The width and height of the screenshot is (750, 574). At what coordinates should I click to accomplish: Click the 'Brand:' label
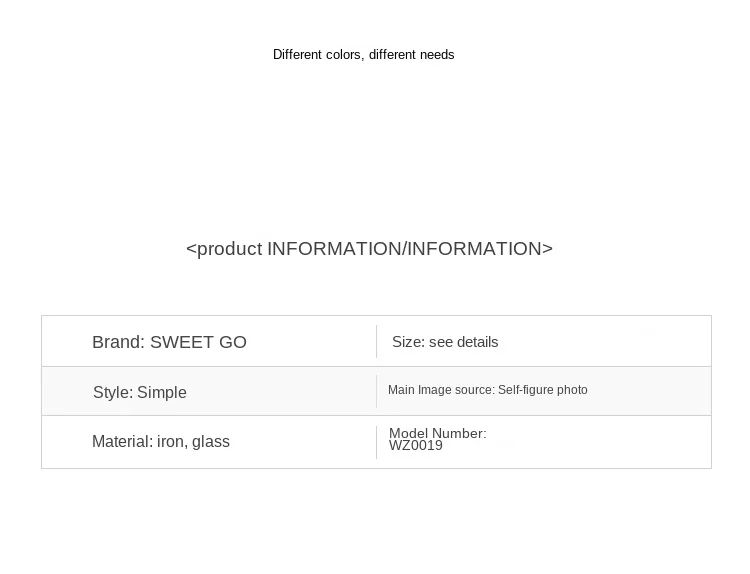(118, 342)
